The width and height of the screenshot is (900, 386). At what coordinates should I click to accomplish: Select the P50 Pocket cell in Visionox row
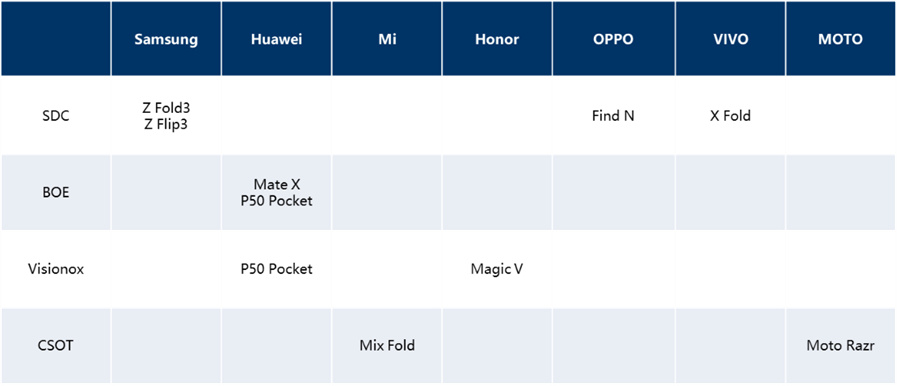click(x=276, y=268)
